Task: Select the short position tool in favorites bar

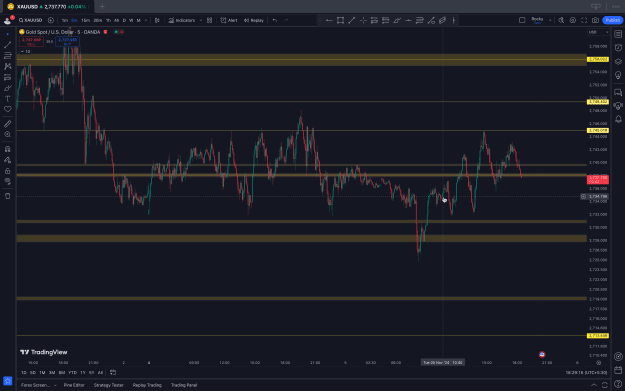Action: [x=385, y=20]
